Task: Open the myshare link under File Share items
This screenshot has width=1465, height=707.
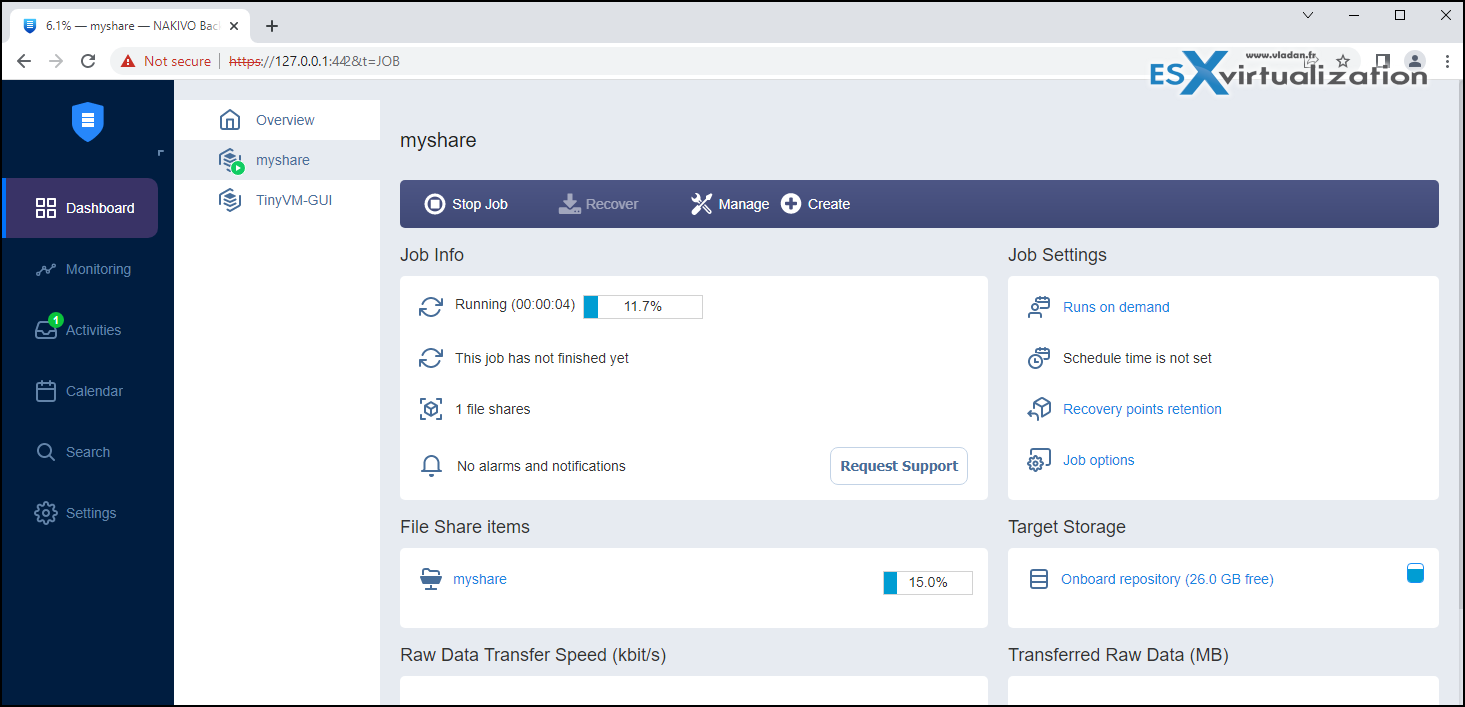Action: pos(480,579)
